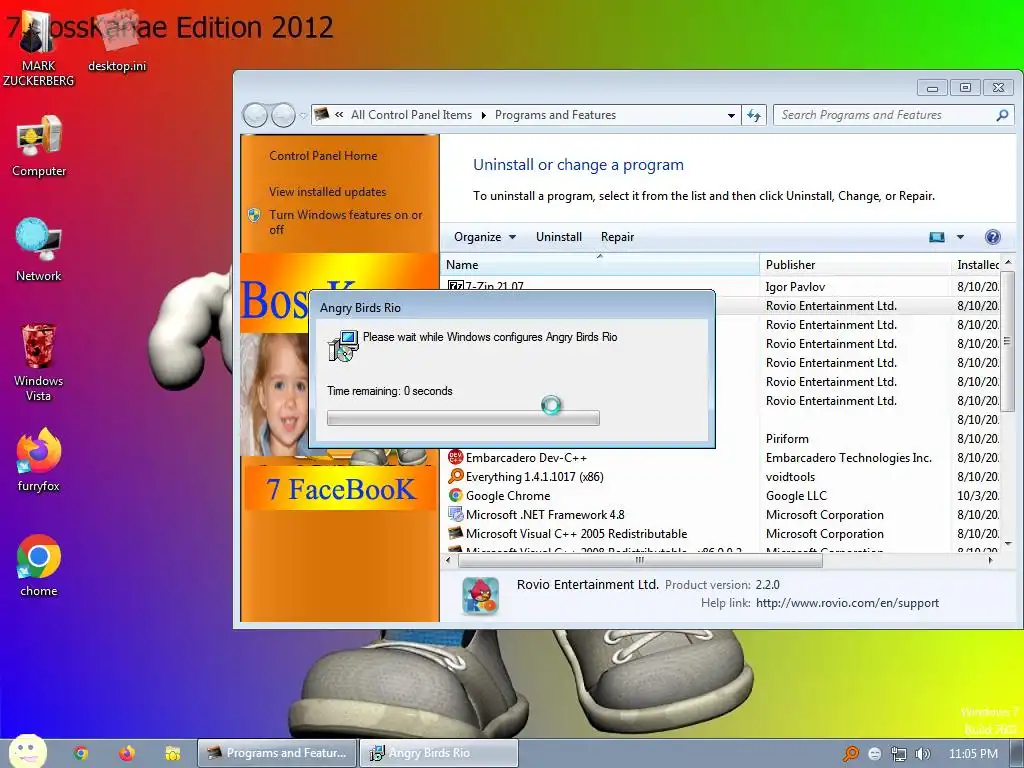The height and width of the screenshot is (768, 1024).
Task: Click the Angry Birds Rio installer progress bar
Action: pos(463,418)
